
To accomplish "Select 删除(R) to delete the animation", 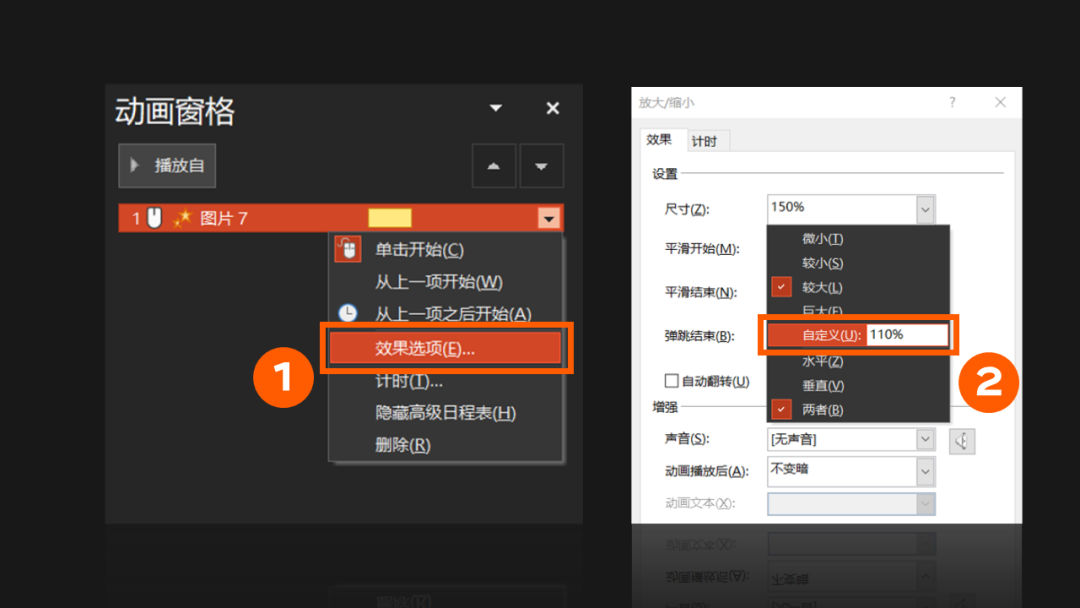I will tap(402, 445).
